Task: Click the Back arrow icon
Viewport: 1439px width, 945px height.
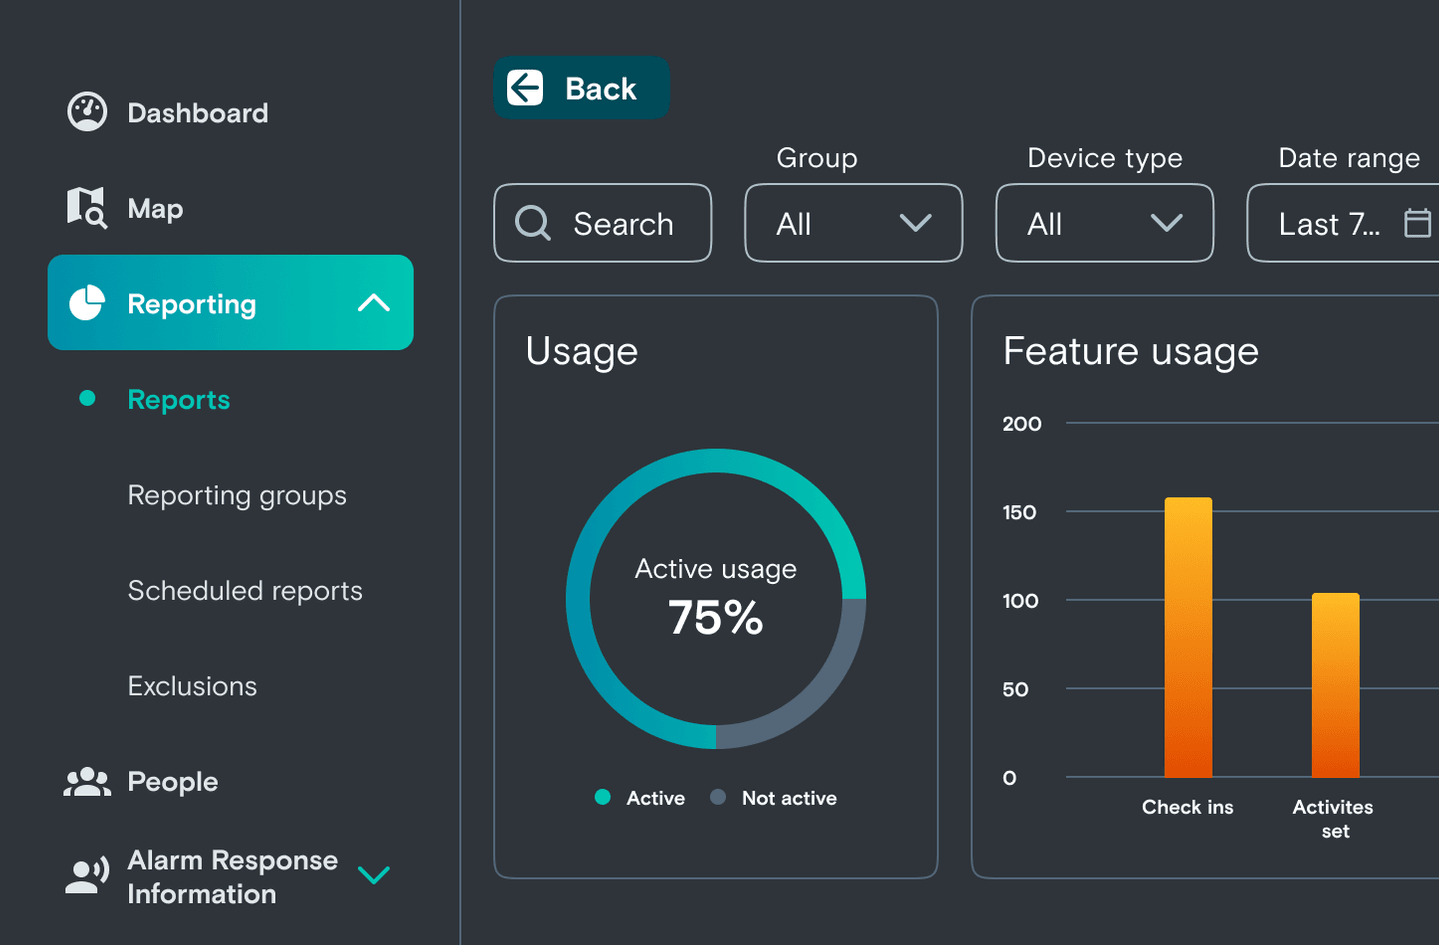Action: tap(525, 88)
